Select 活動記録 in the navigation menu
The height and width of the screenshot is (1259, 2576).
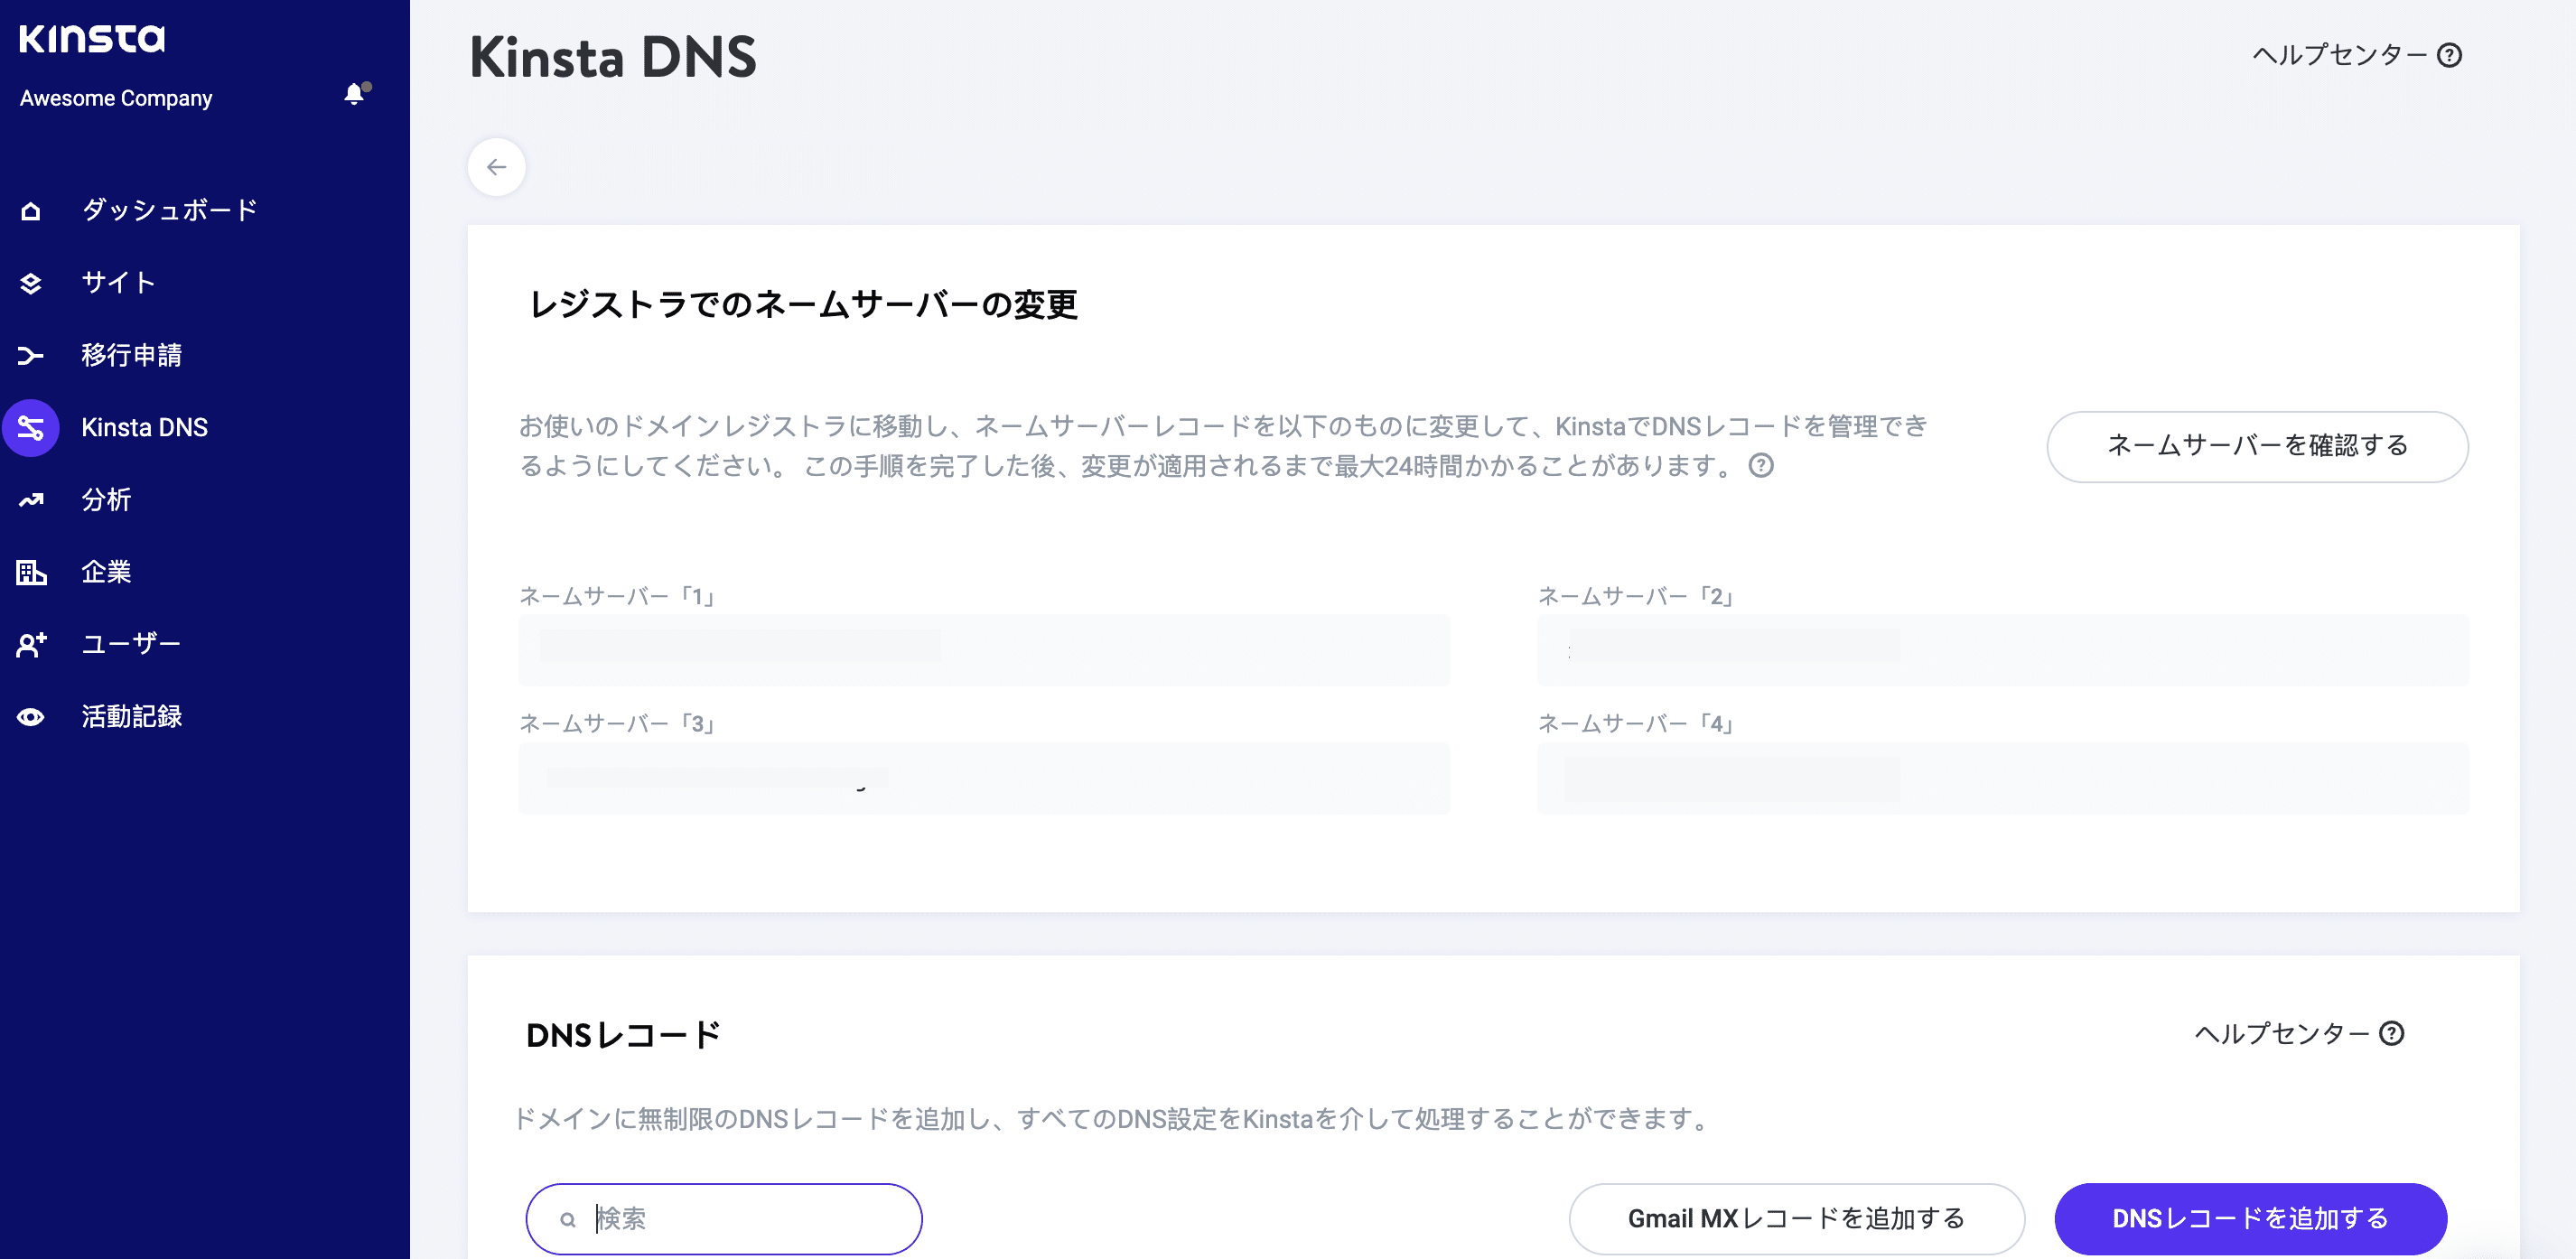[131, 716]
